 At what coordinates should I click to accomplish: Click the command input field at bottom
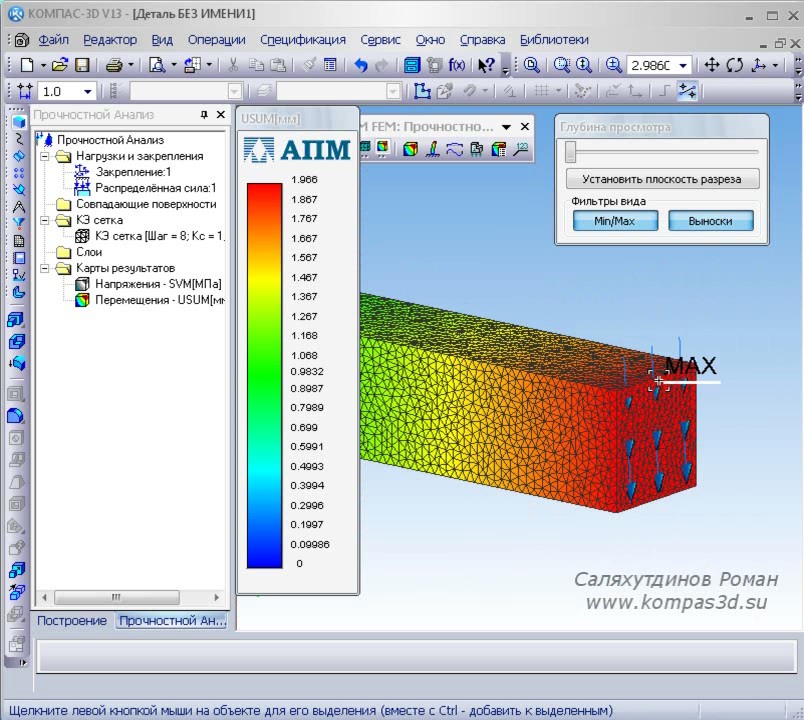(416, 655)
